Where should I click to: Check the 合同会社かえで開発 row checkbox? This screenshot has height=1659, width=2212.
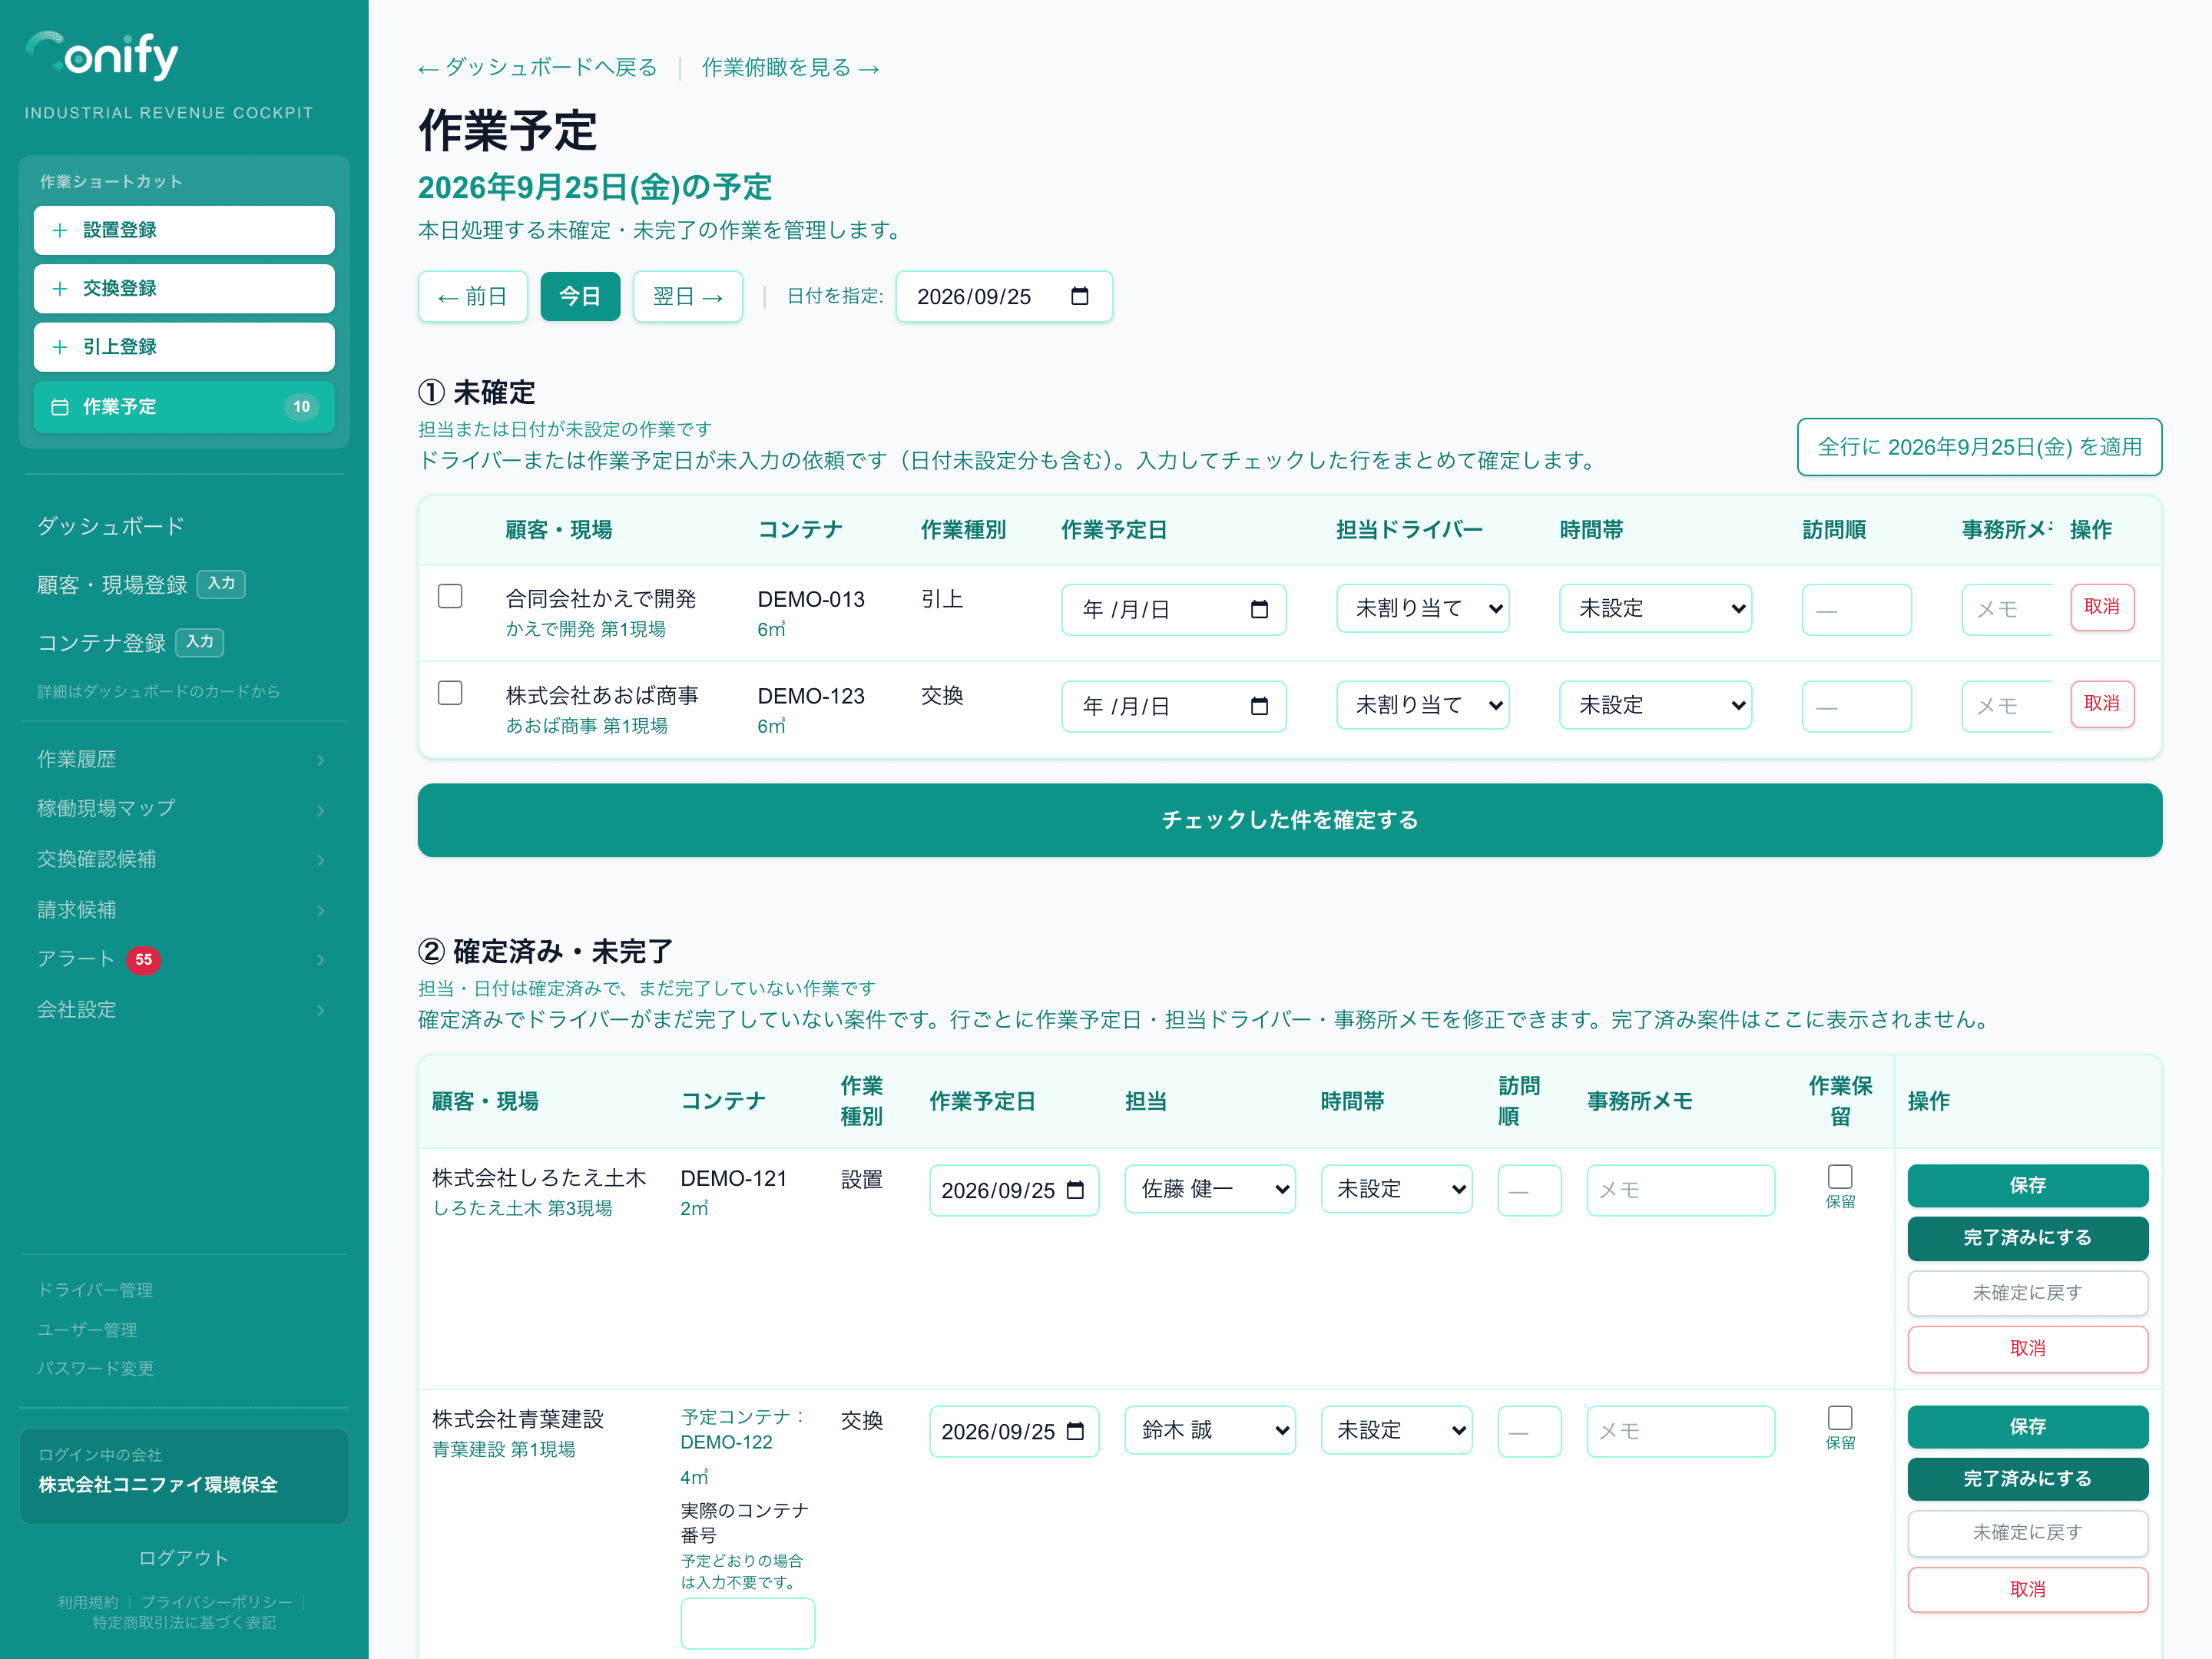450,597
